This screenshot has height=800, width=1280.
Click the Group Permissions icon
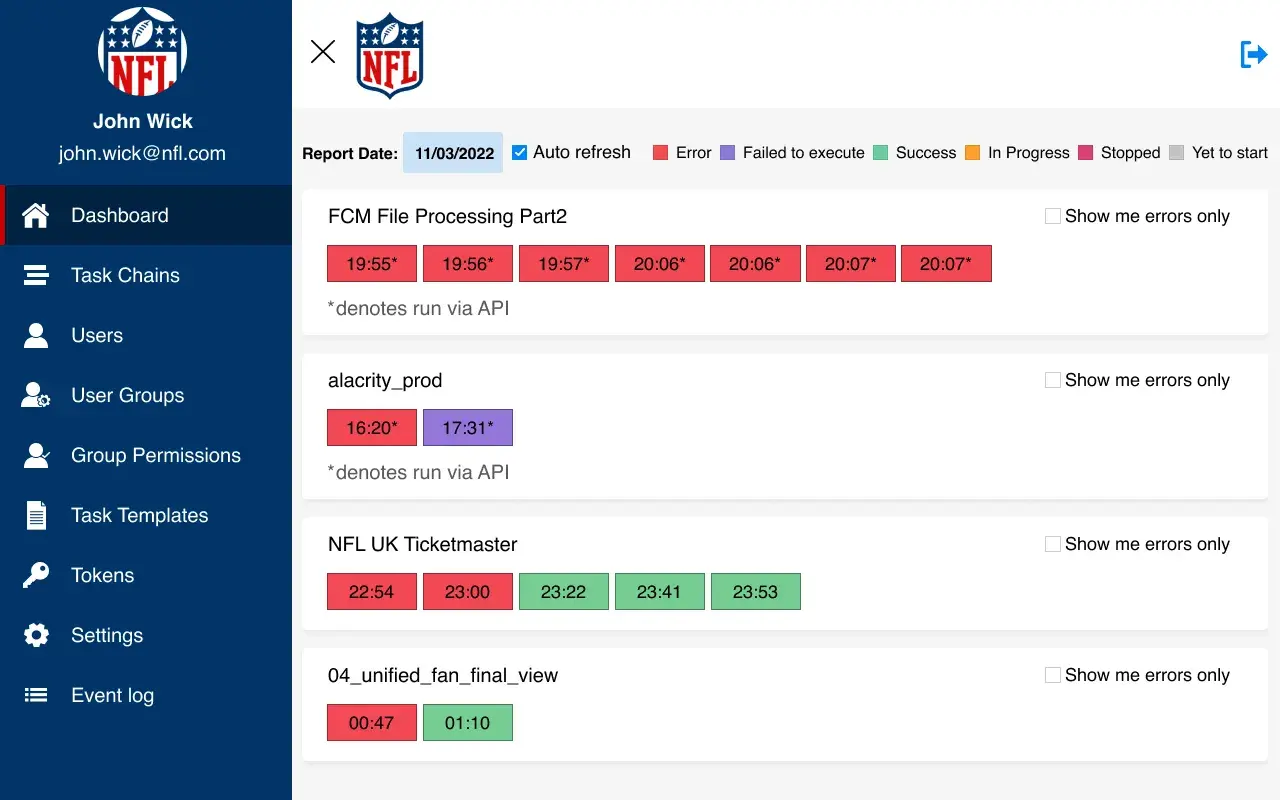pos(36,455)
